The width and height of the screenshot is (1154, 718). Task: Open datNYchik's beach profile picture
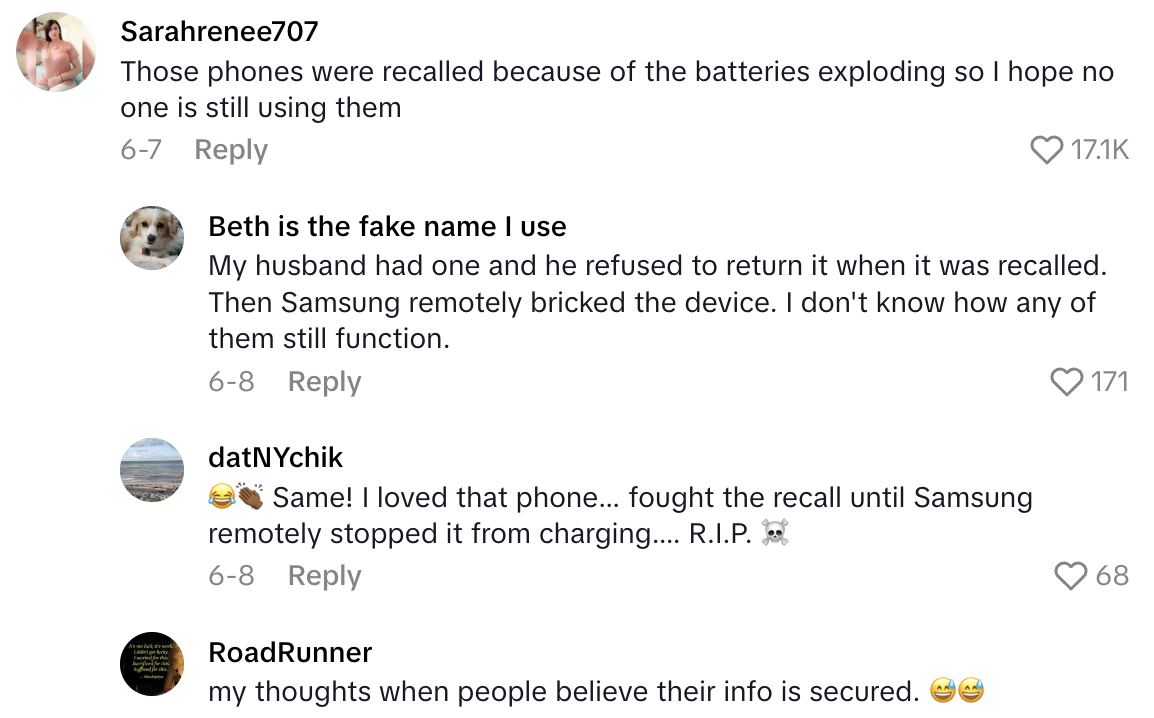tap(151, 470)
